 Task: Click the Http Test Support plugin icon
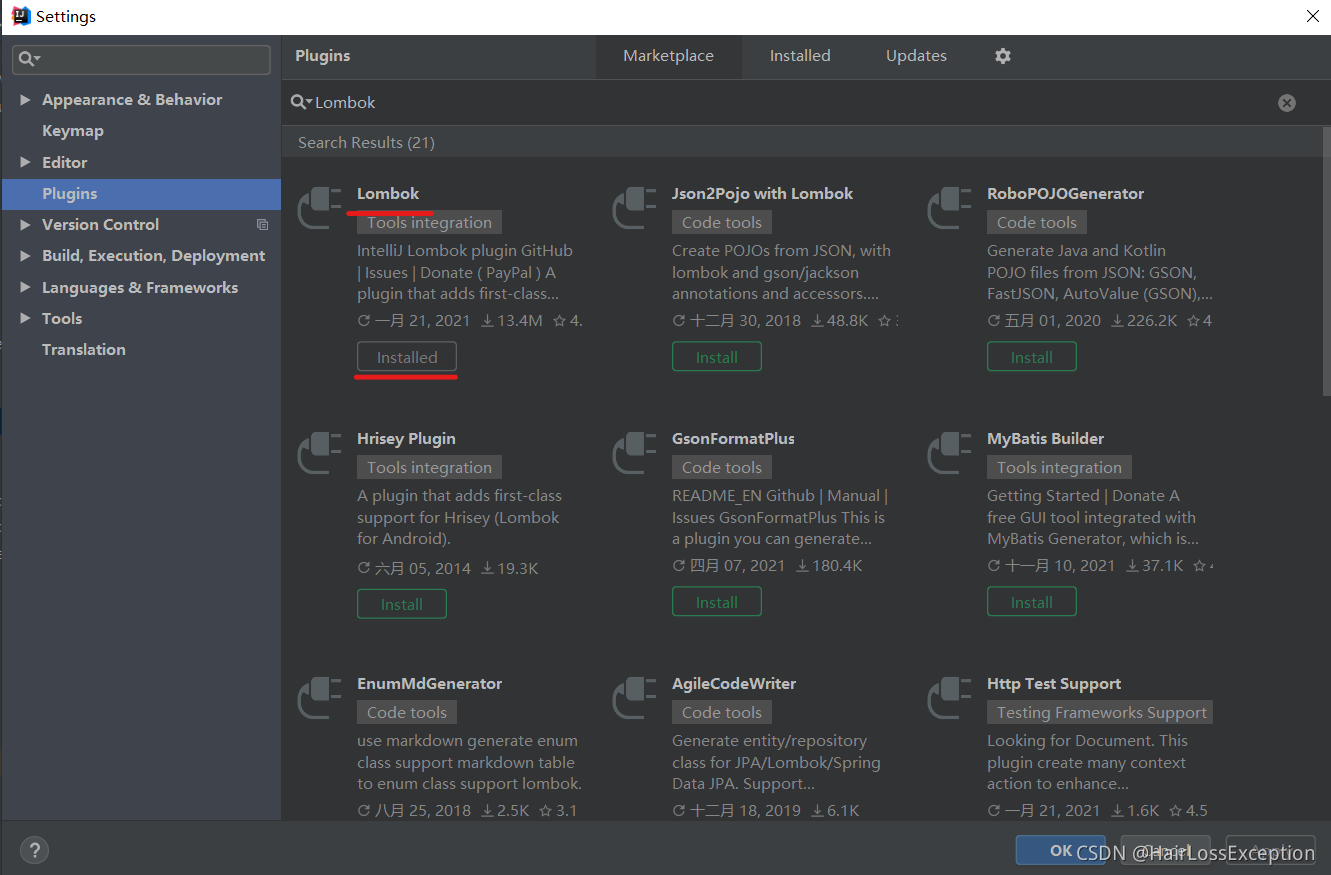point(950,698)
